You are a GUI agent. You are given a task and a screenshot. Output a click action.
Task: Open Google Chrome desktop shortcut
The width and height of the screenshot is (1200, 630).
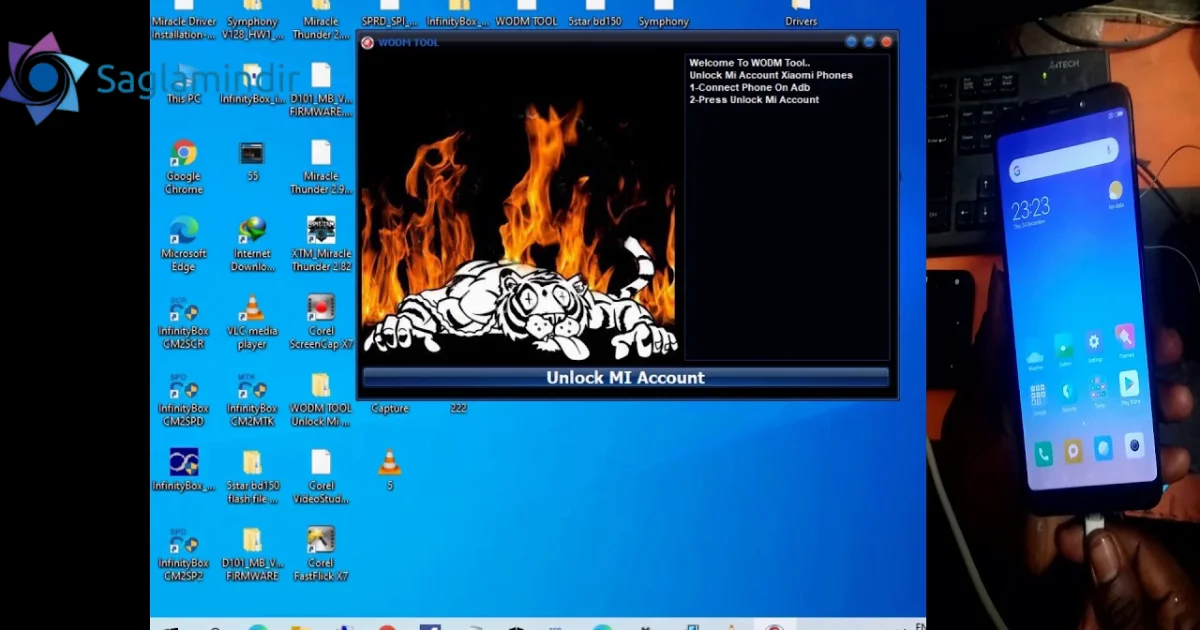[x=183, y=167]
